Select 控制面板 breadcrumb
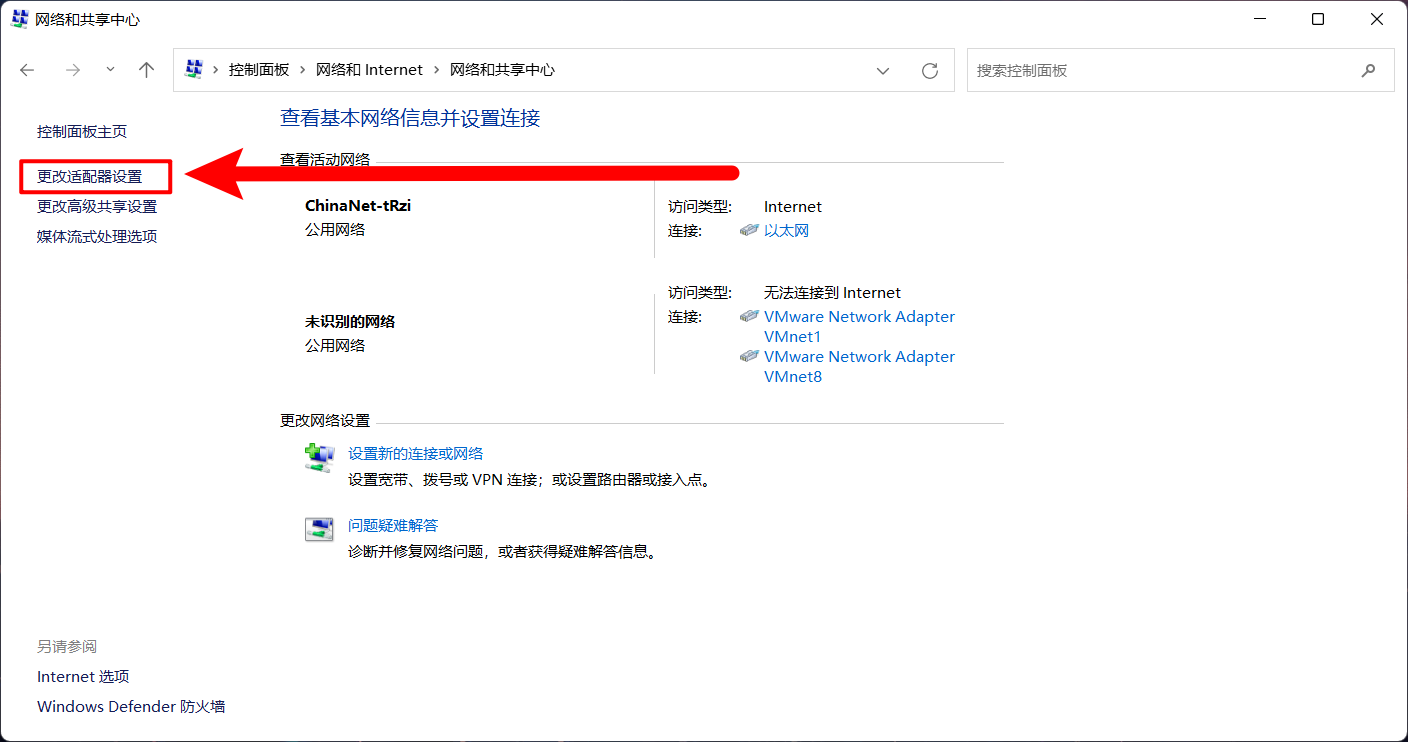The width and height of the screenshot is (1408, 742). pyautogui.click(x=259, y=70)
